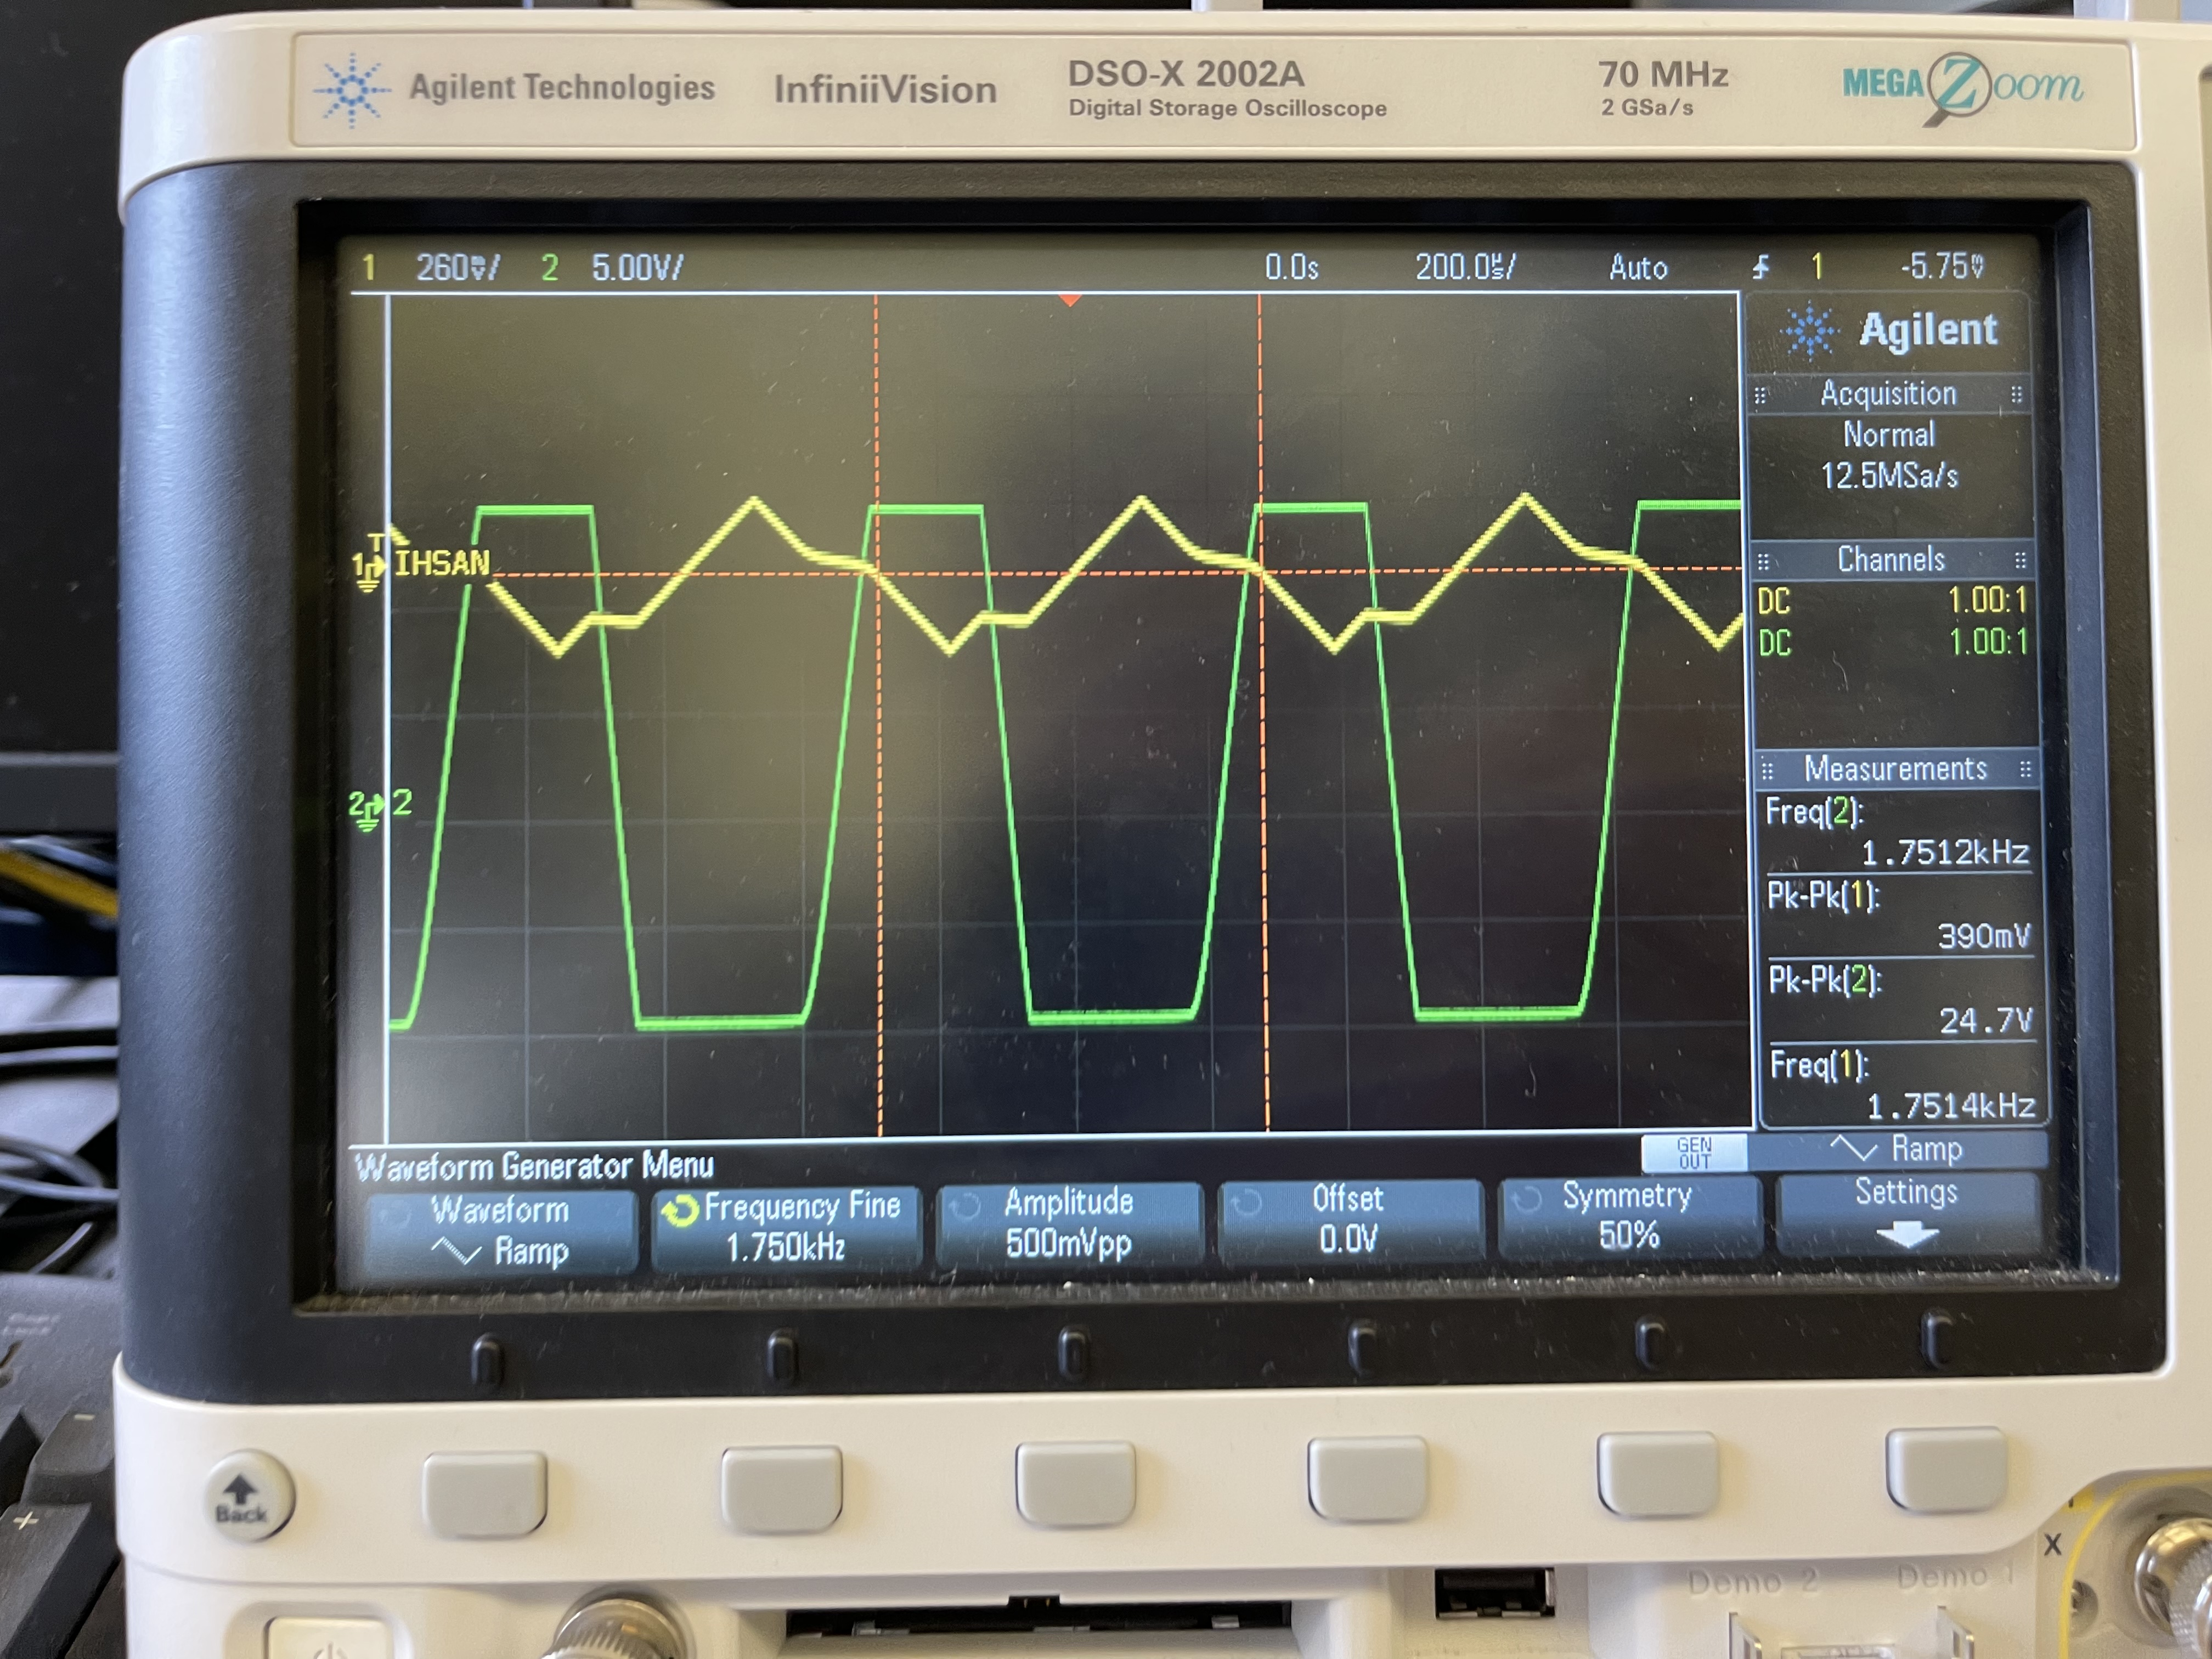This screenshot has height=1659, width=2212.
Task: Click the Freq(2) 1.7512kHz measurement
Action: 1898,832
